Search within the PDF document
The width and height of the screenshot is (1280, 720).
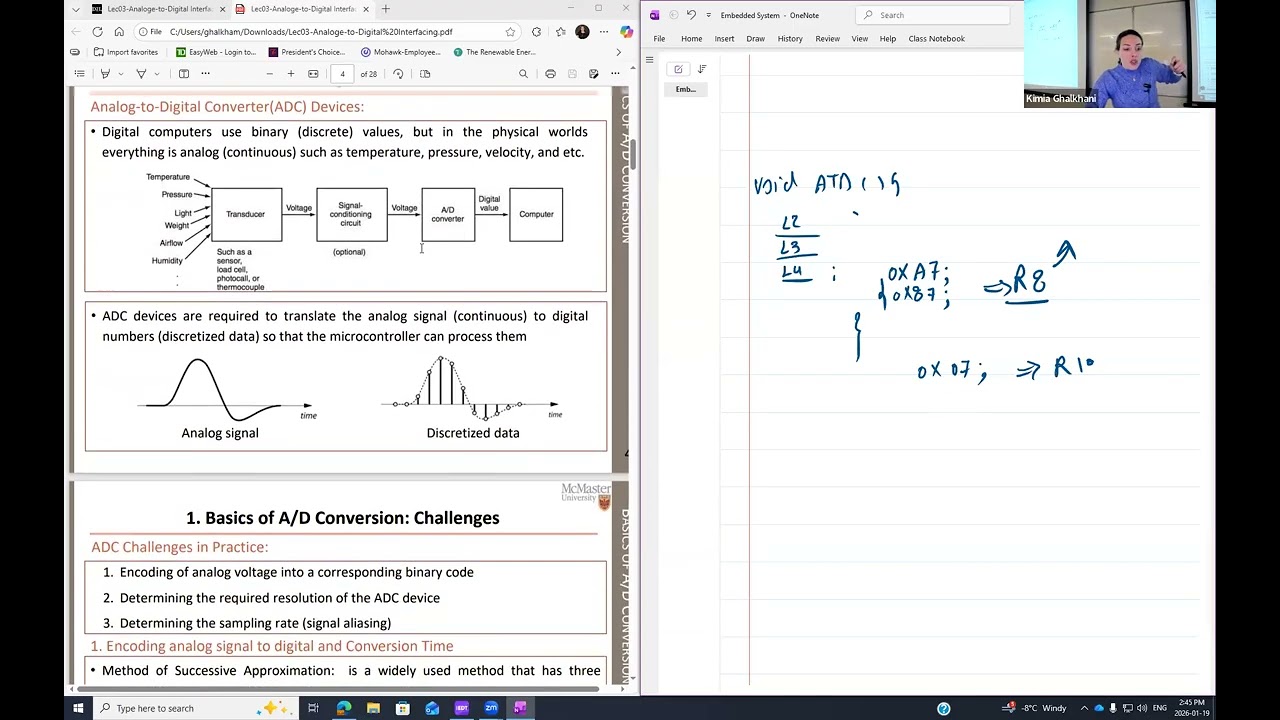(x=523, y=74)
